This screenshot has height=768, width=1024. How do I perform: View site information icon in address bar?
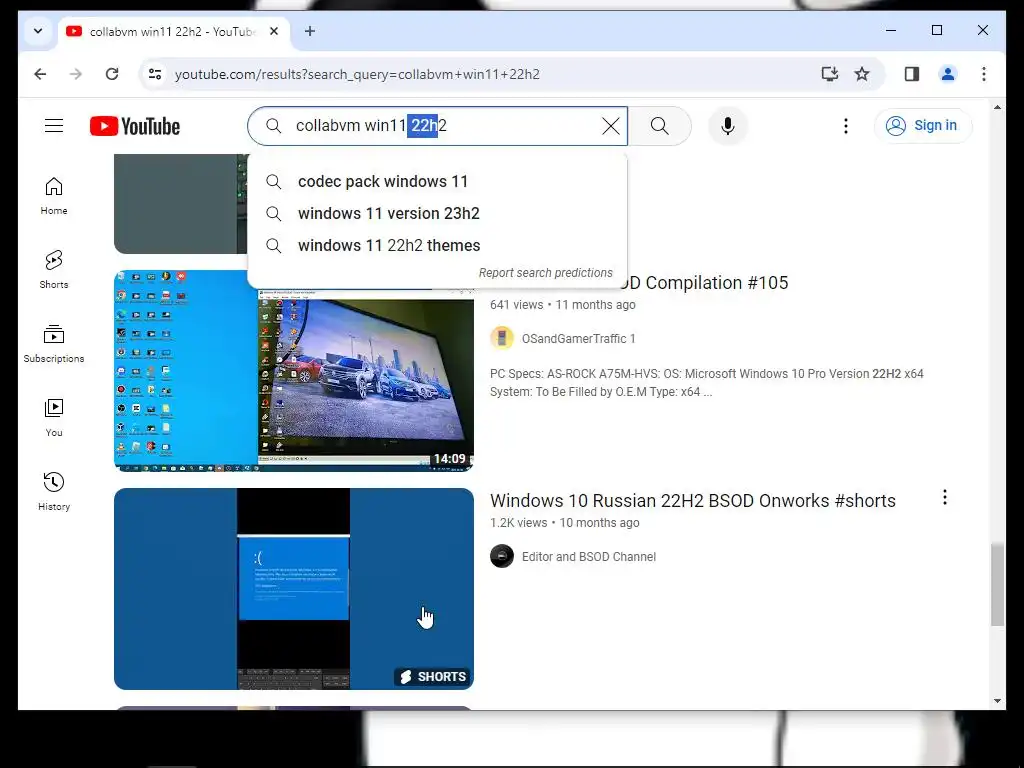pos(155,74)
